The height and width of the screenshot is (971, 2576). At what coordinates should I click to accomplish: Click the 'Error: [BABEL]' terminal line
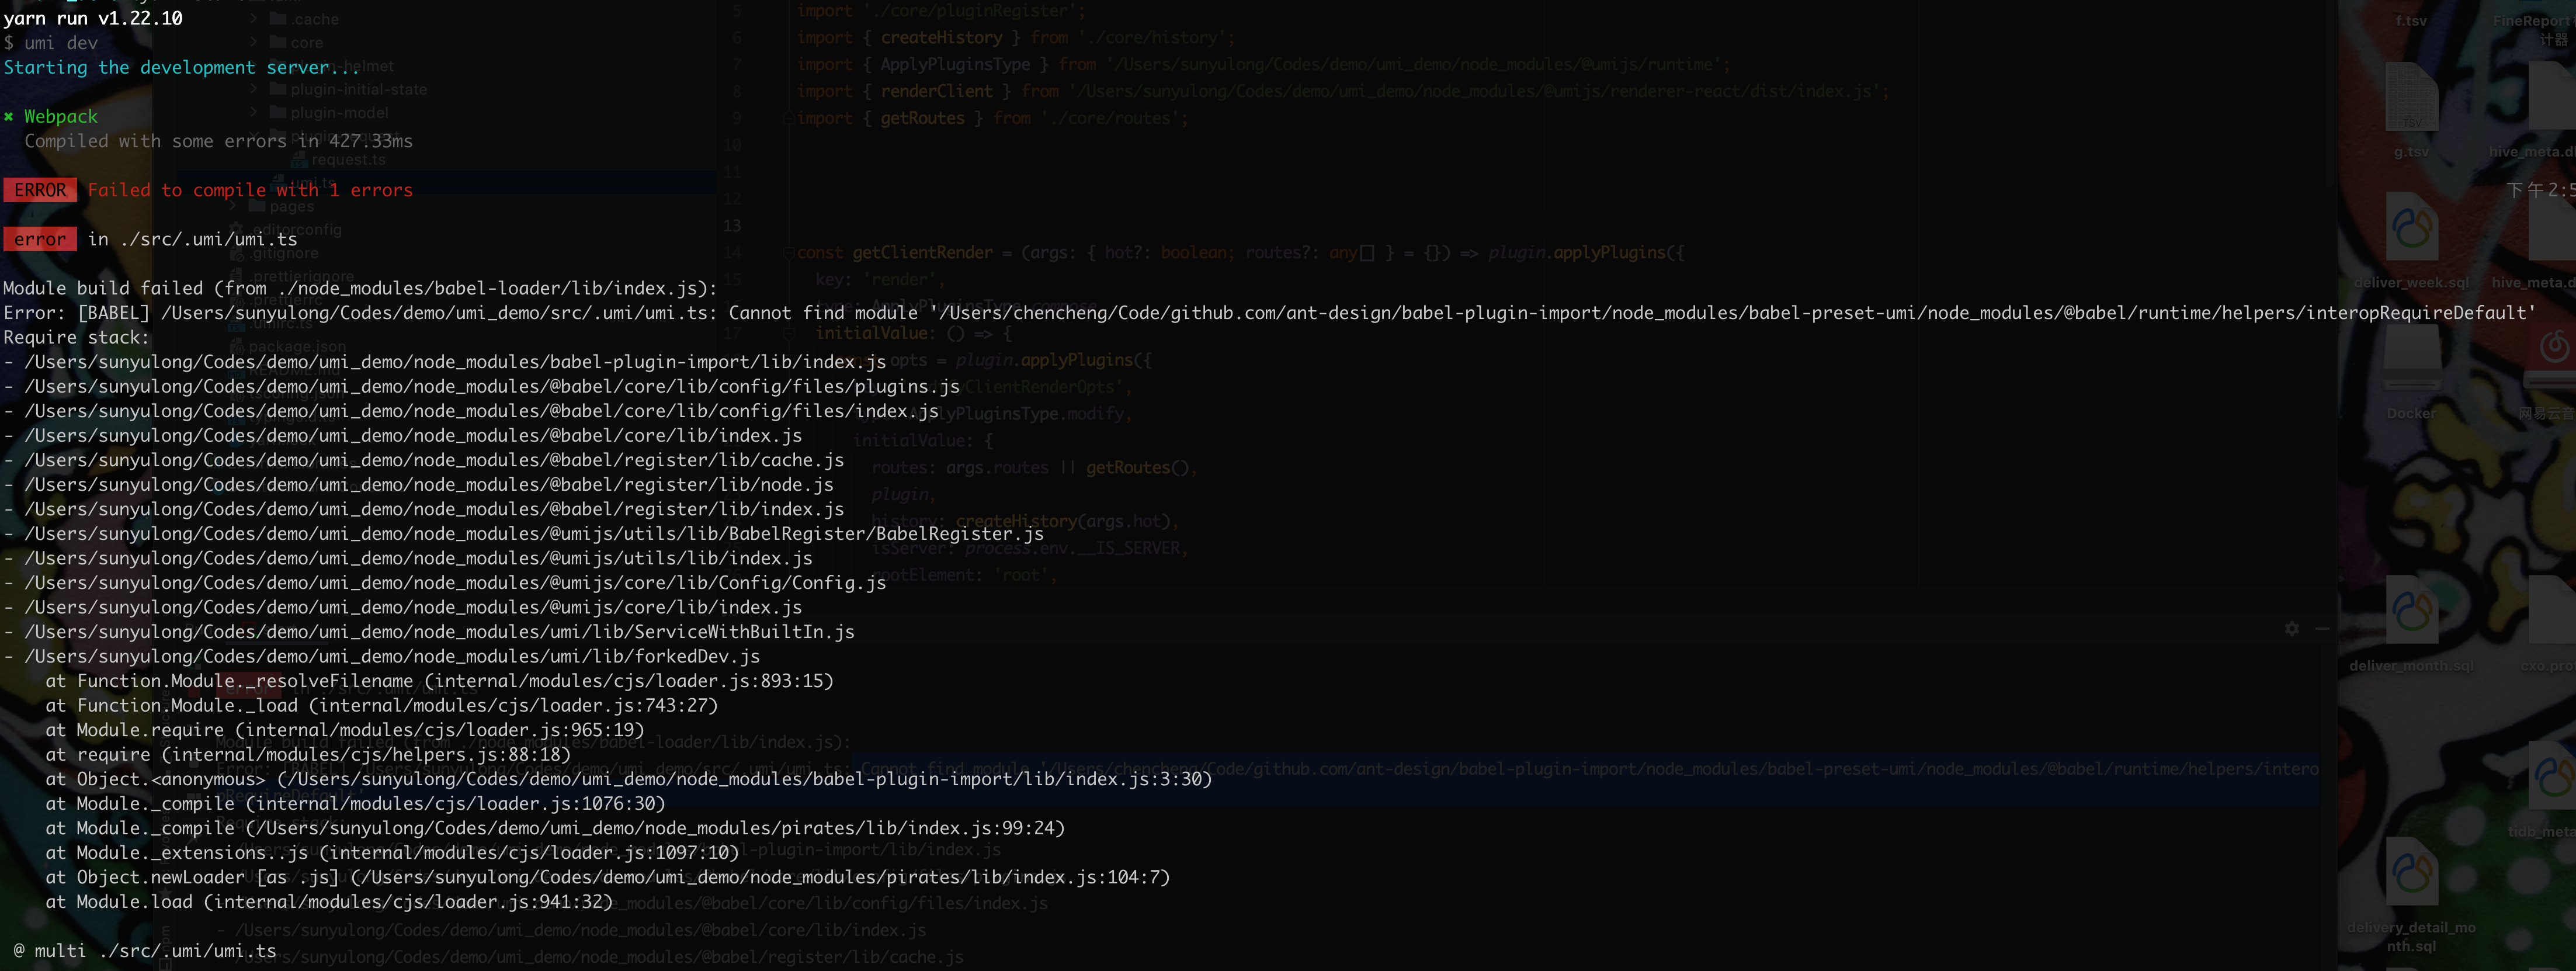tap(1269, 313)
